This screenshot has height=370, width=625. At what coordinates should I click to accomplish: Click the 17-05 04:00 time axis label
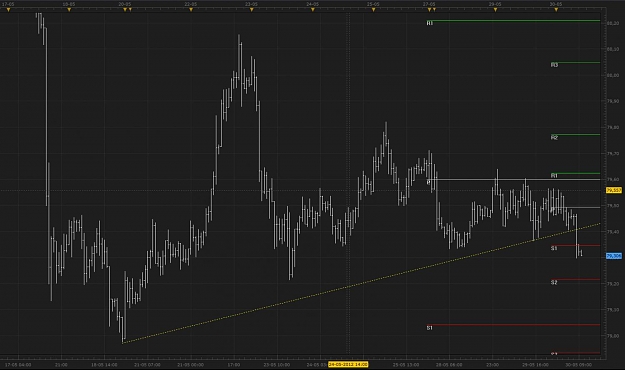[x=18, y=364]
